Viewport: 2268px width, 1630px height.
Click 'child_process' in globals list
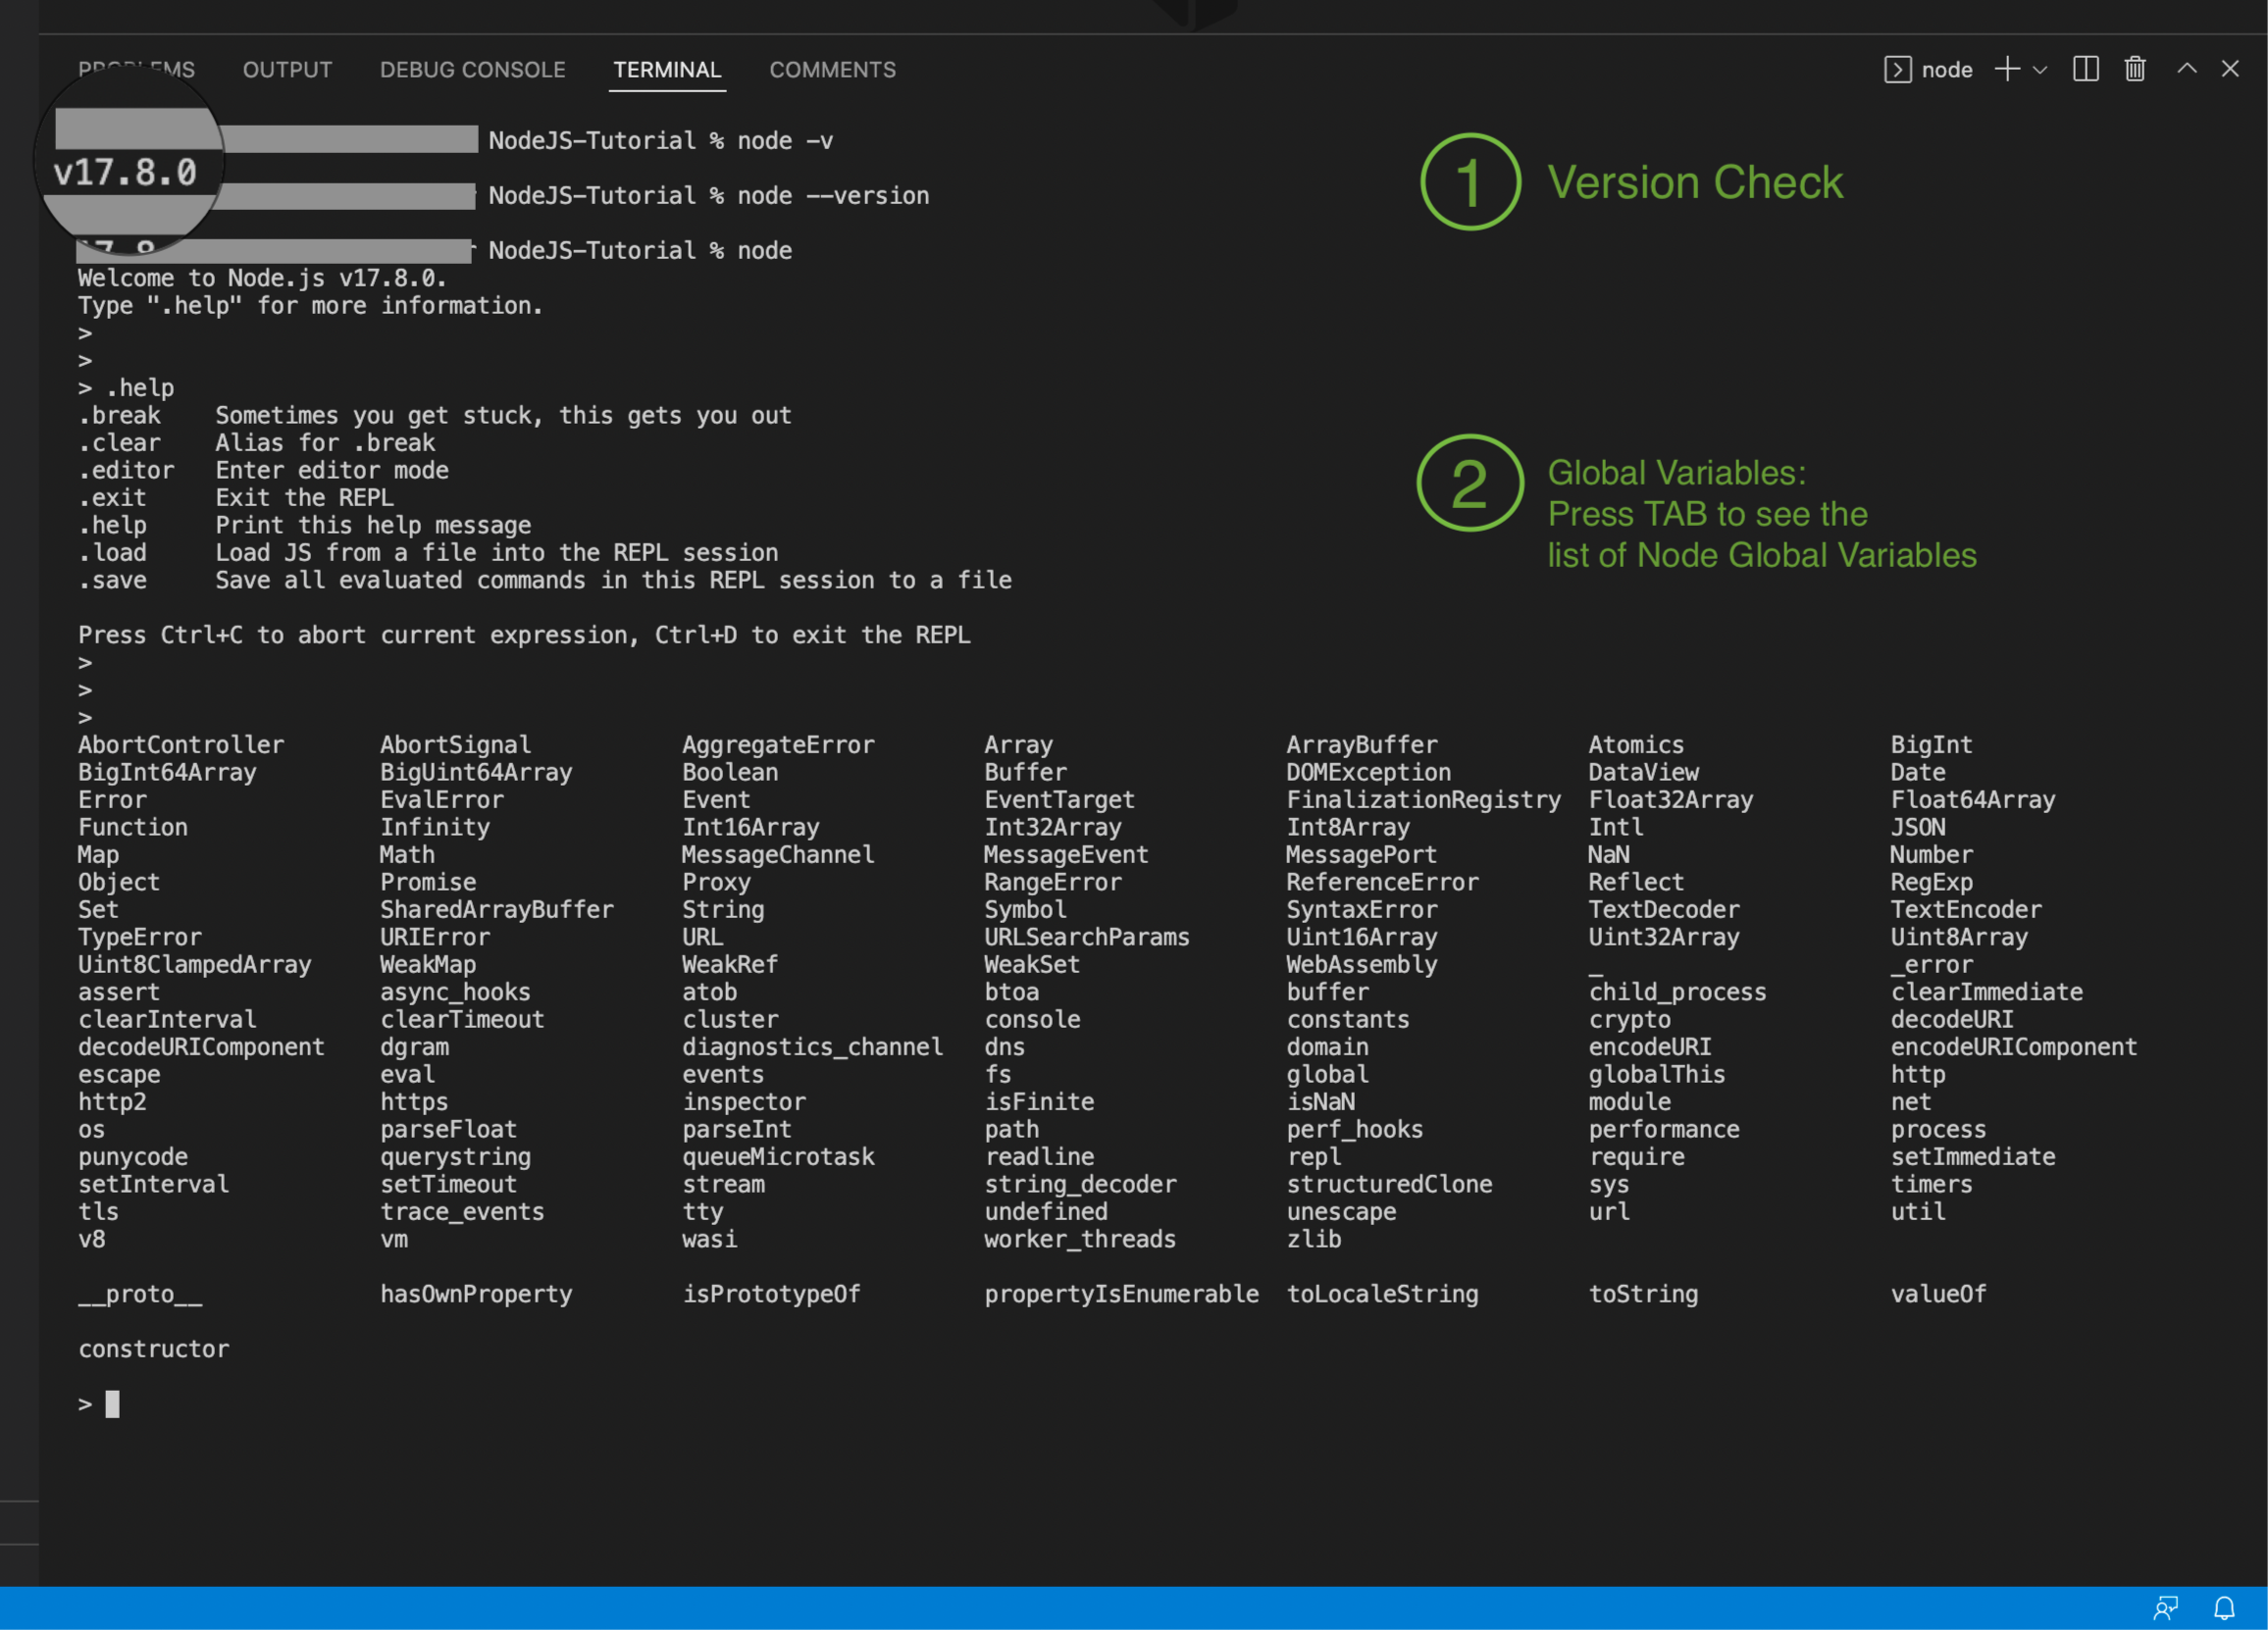tap(1677, 992)
